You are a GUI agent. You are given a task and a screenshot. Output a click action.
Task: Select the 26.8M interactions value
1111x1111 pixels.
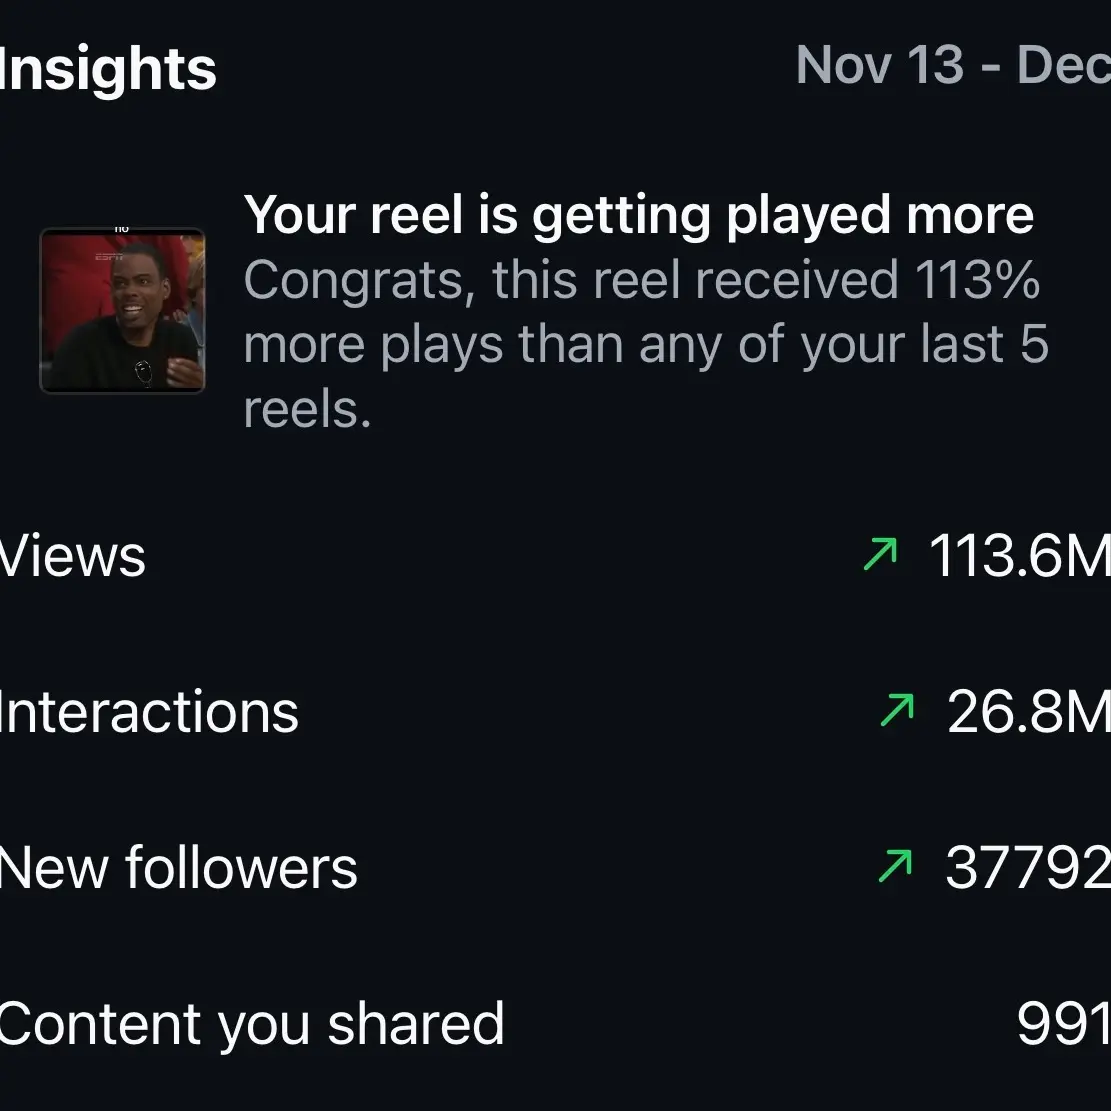pyautogui.click(x=1027, y=712)
